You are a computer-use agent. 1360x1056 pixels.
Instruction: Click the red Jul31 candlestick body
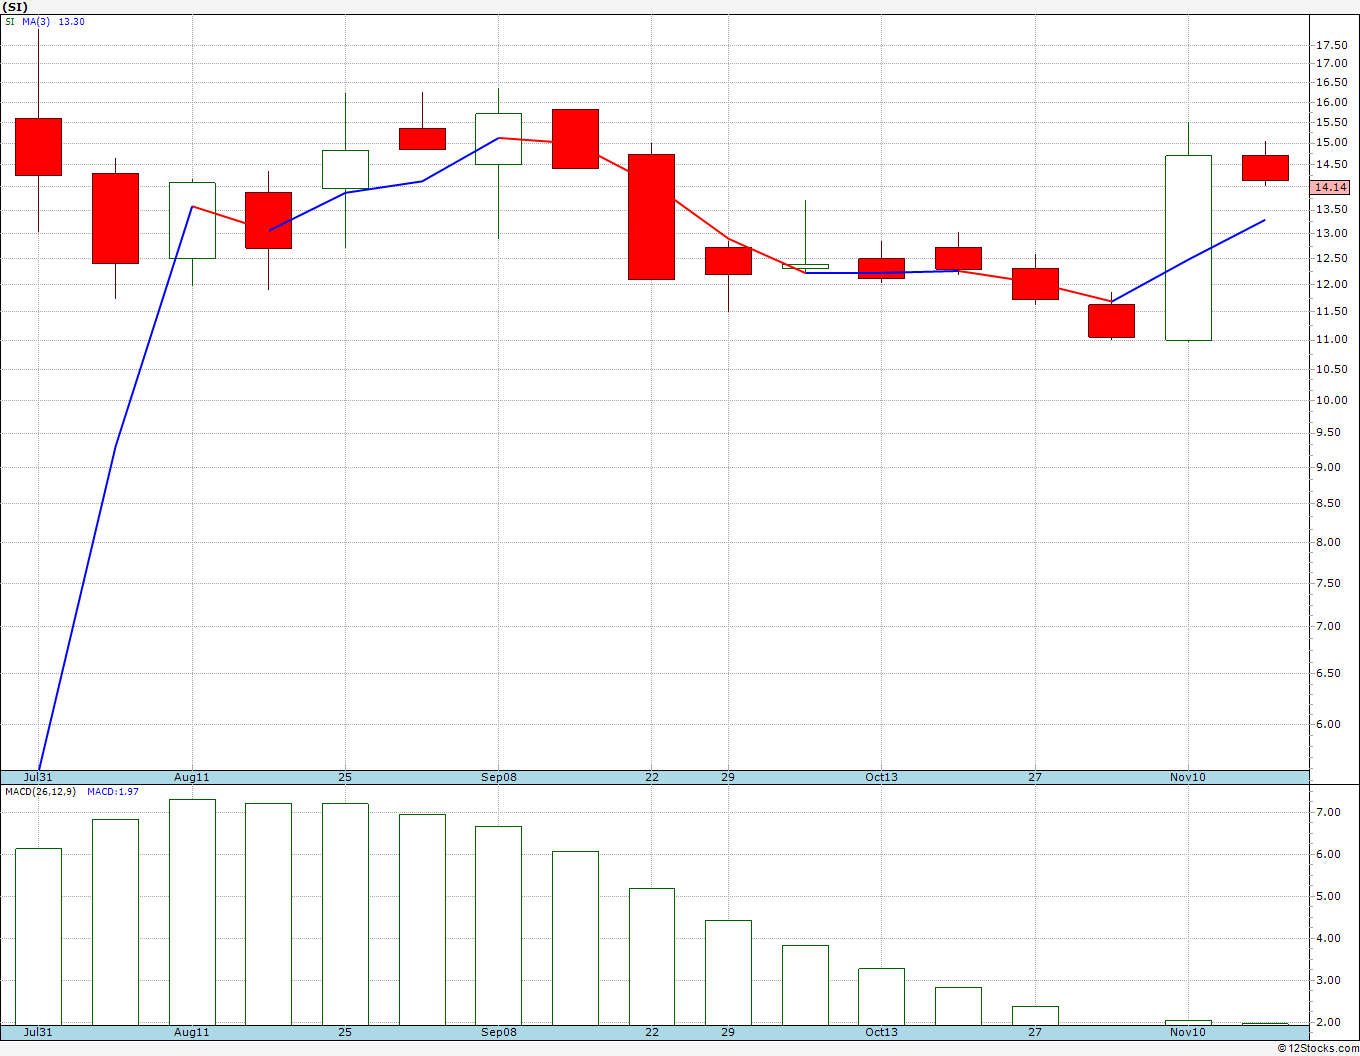click(x=38, y=147)
